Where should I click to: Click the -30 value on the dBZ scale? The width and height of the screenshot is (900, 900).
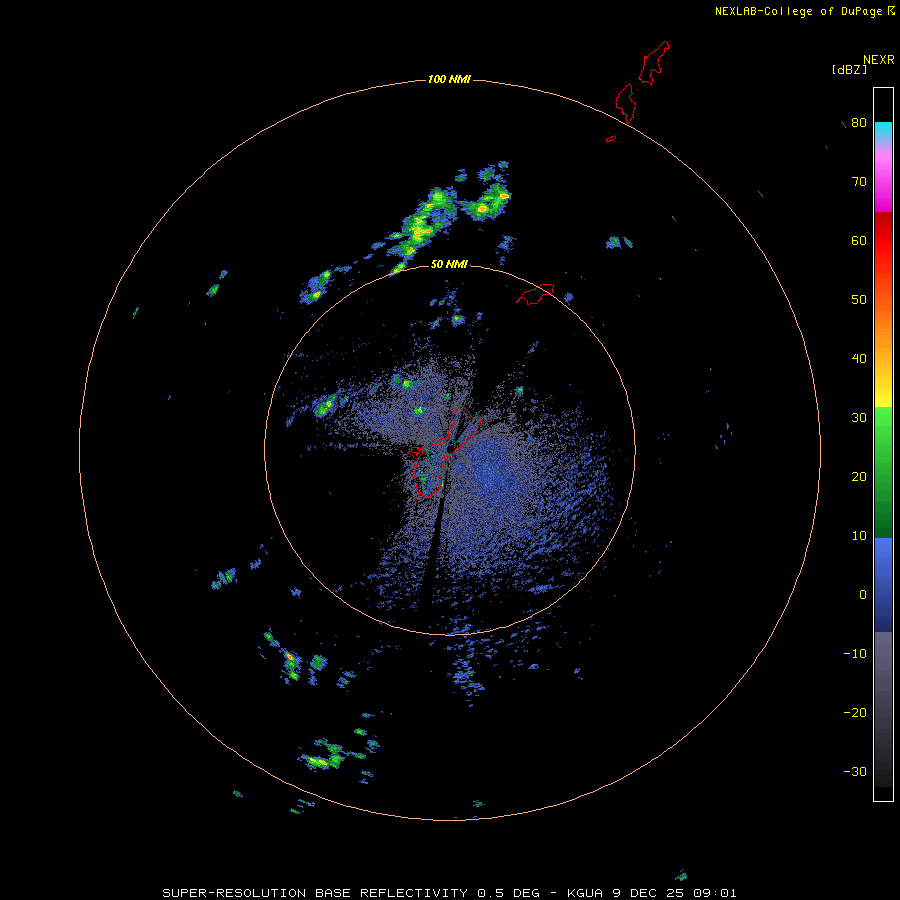[855, 771]
